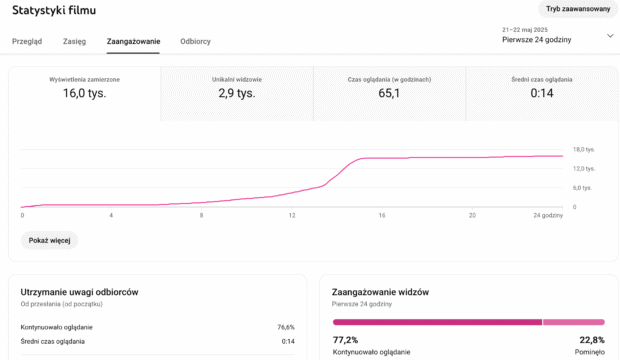Select the Średni czas oglądania metric card
Image resolution: width=620 pixels, height=360 pixels.
point(542,94)
